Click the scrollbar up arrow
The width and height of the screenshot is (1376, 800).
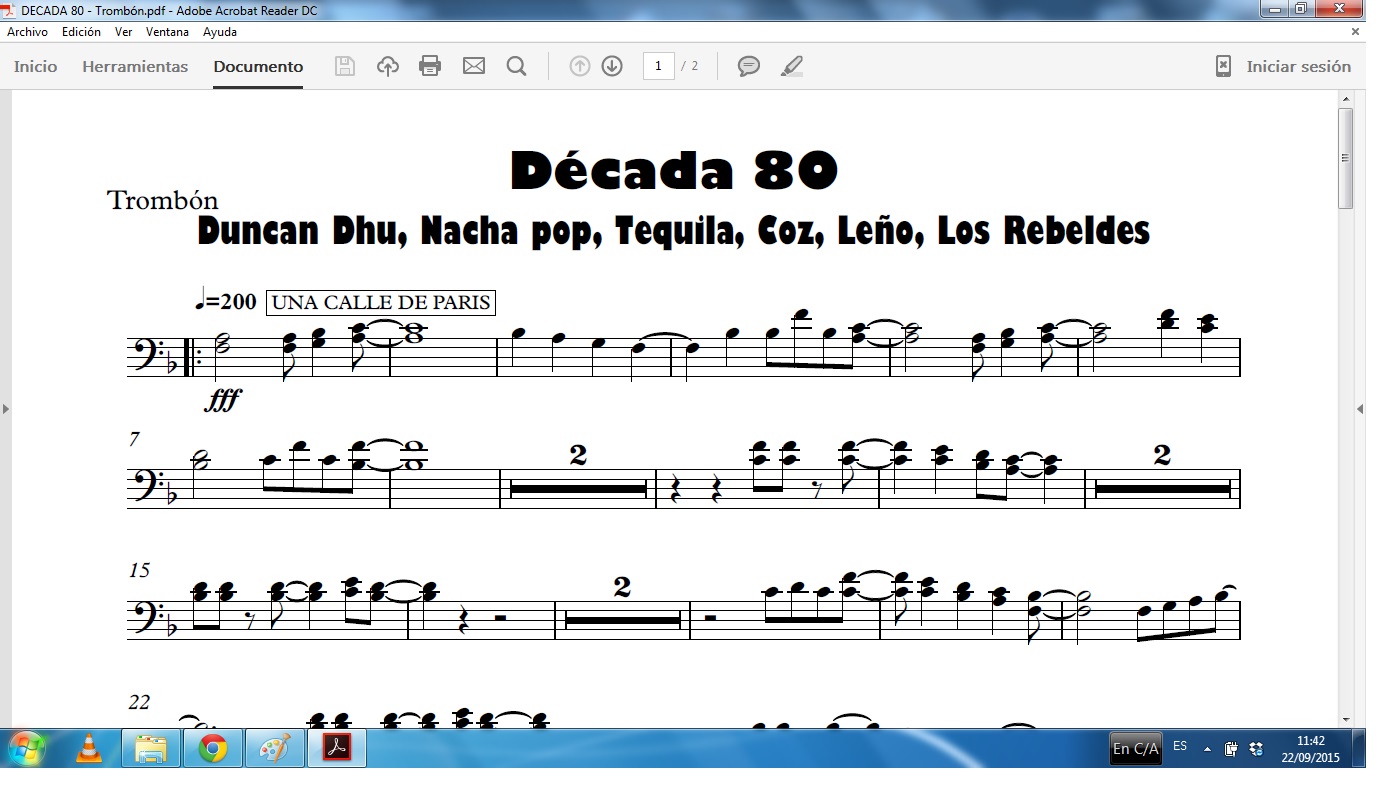pos(1346,99)
